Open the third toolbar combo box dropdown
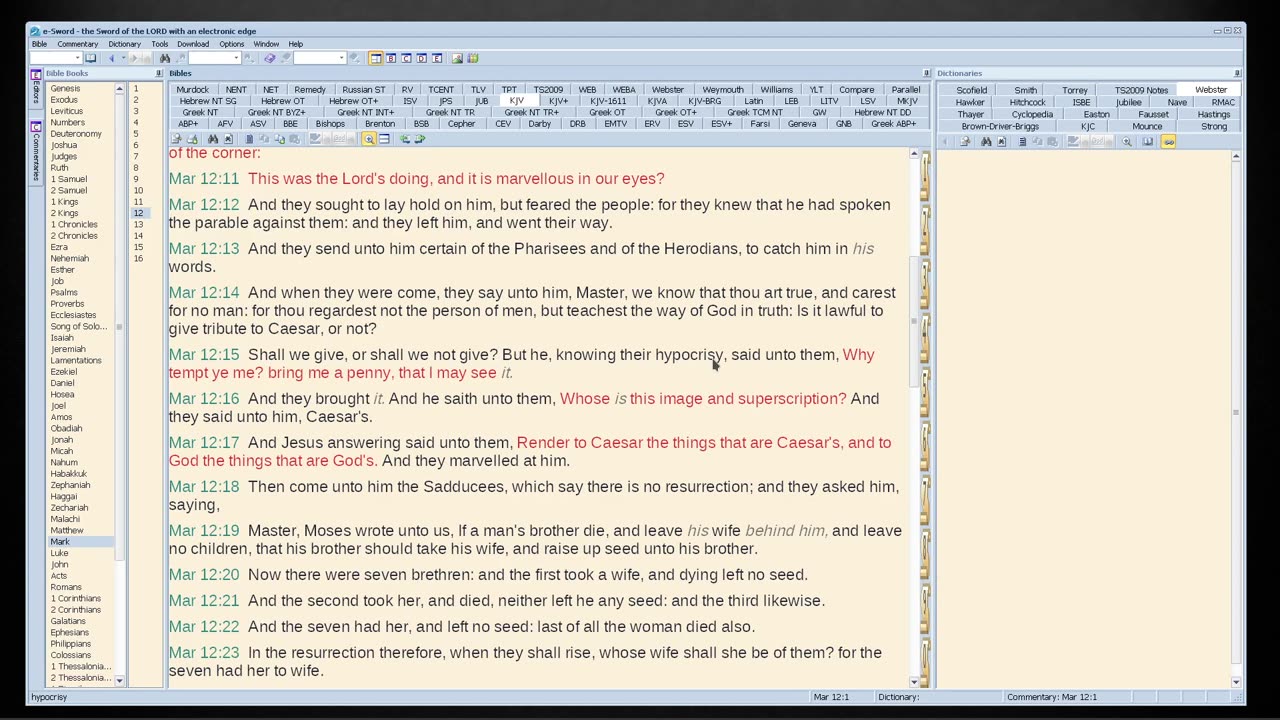This screenshot has width=1280, height=720. click(341, 58)
